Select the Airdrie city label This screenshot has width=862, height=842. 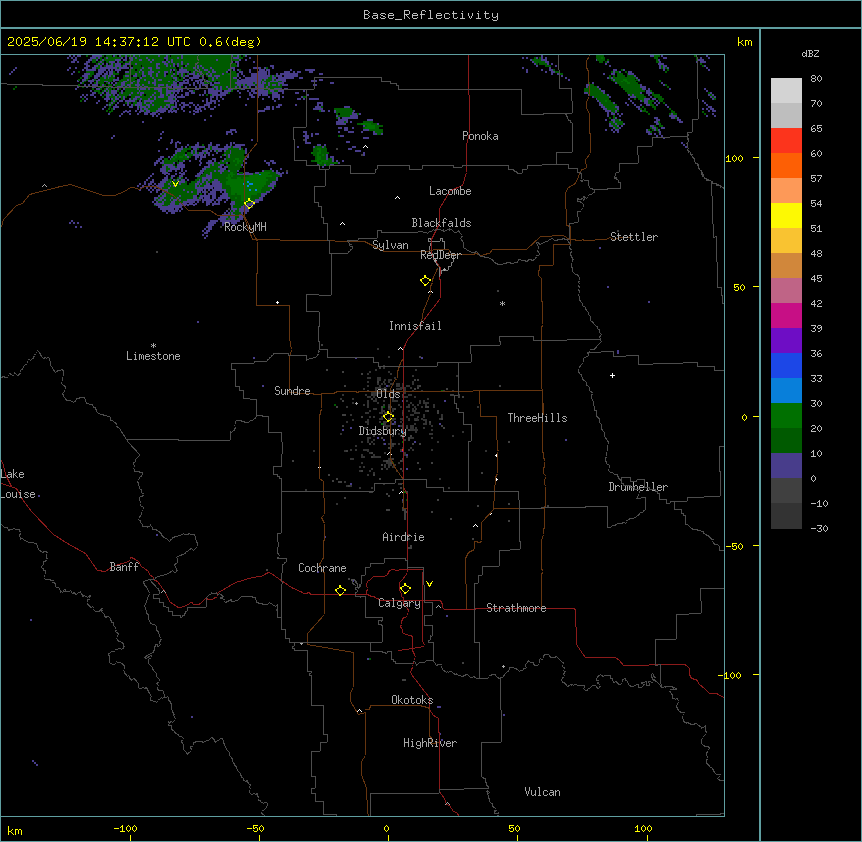403,537
